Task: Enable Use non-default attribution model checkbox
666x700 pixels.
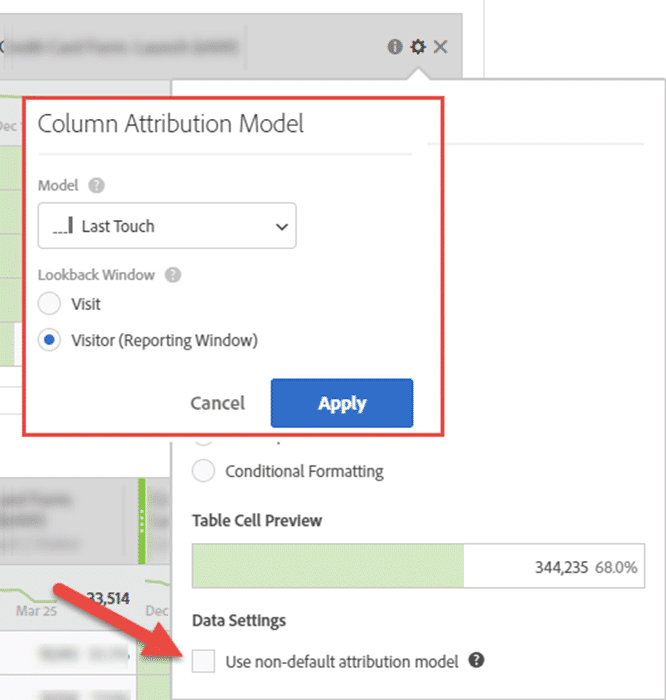Action: pos(204,661)
